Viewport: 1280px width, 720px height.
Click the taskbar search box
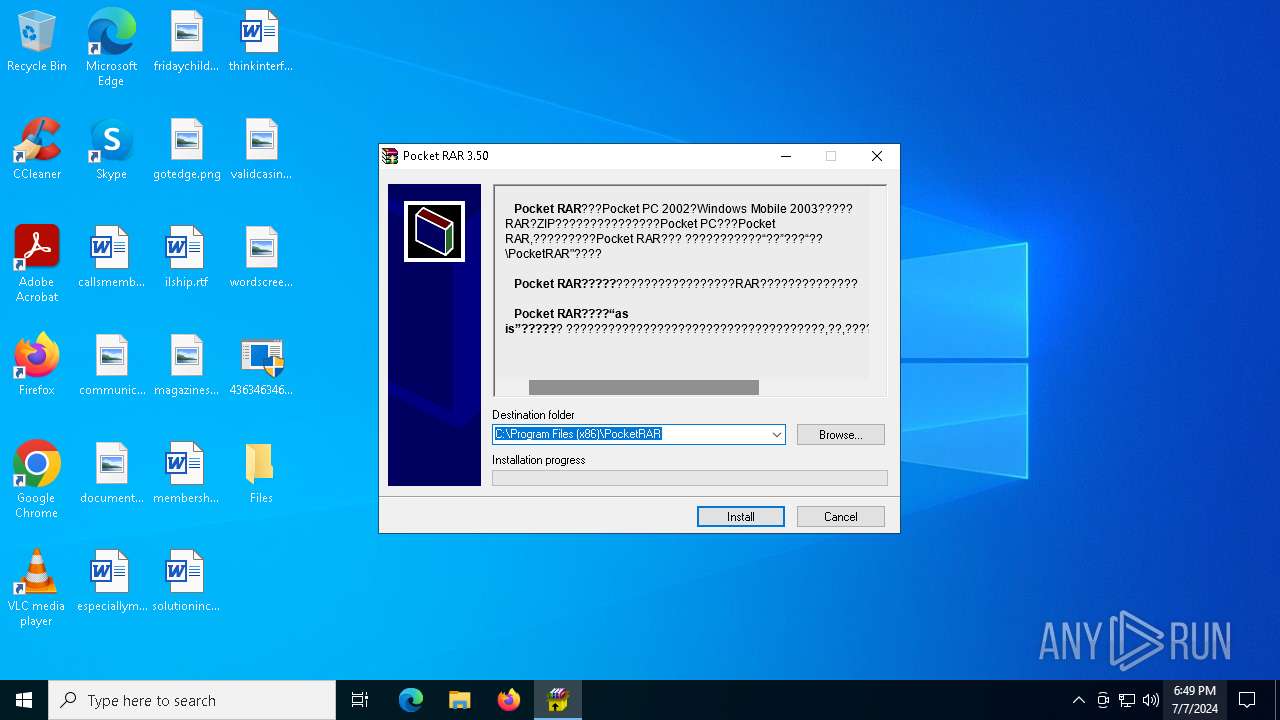tap(192, 700)
